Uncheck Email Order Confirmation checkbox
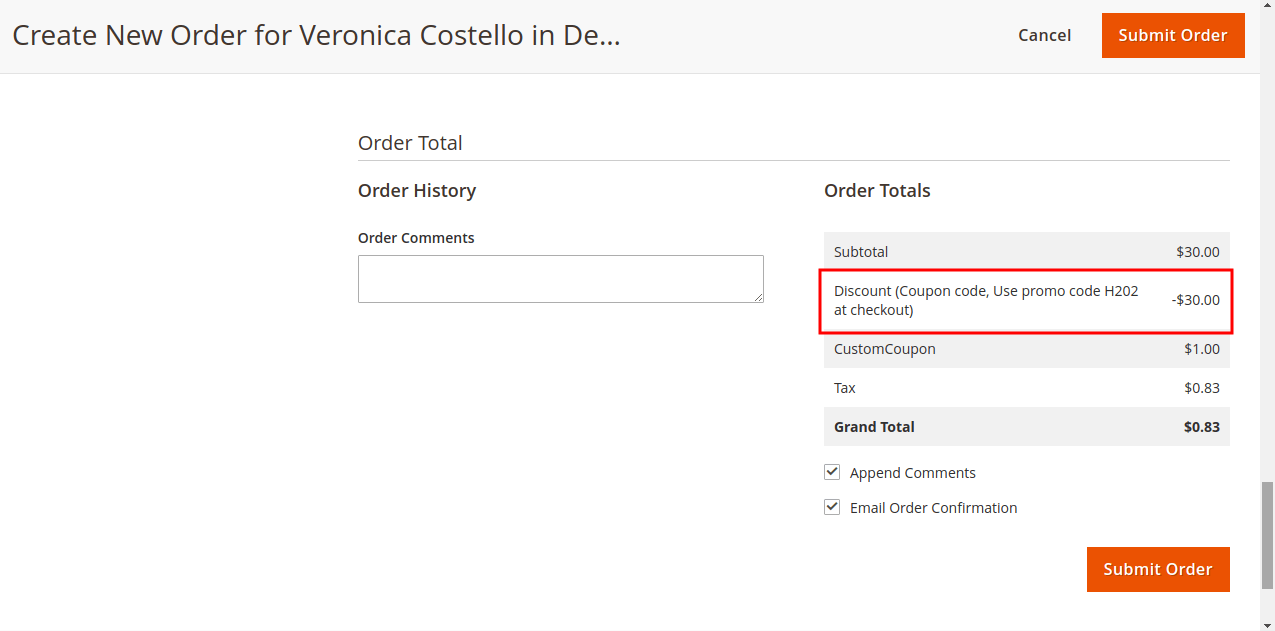 (832, 507)
